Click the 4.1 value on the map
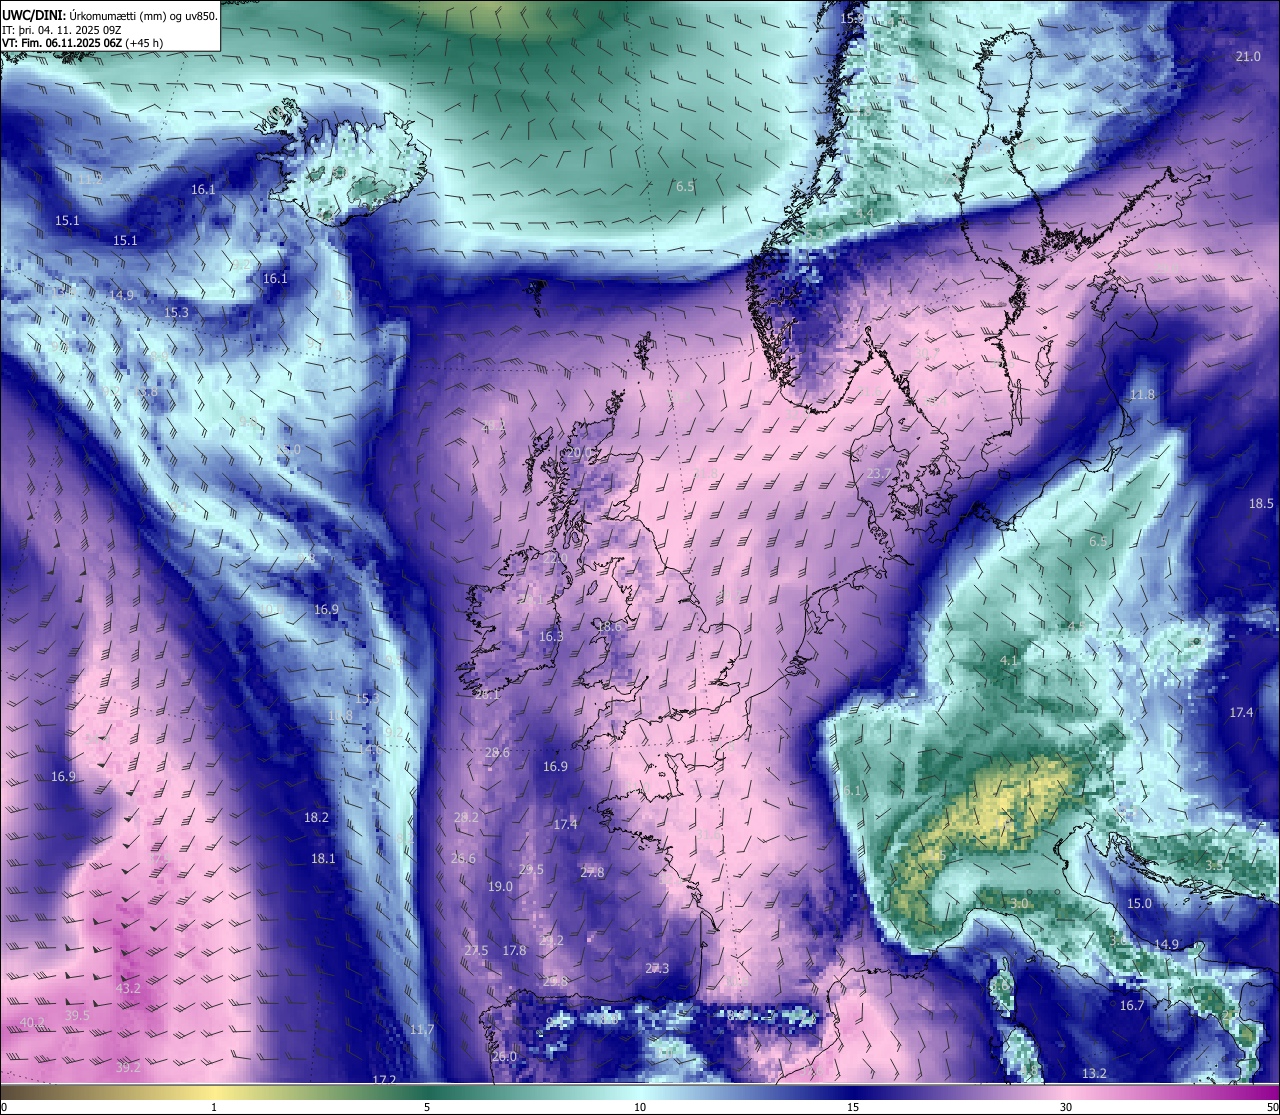Screen dimensions: 1280x1115 tap(1009, 661)
